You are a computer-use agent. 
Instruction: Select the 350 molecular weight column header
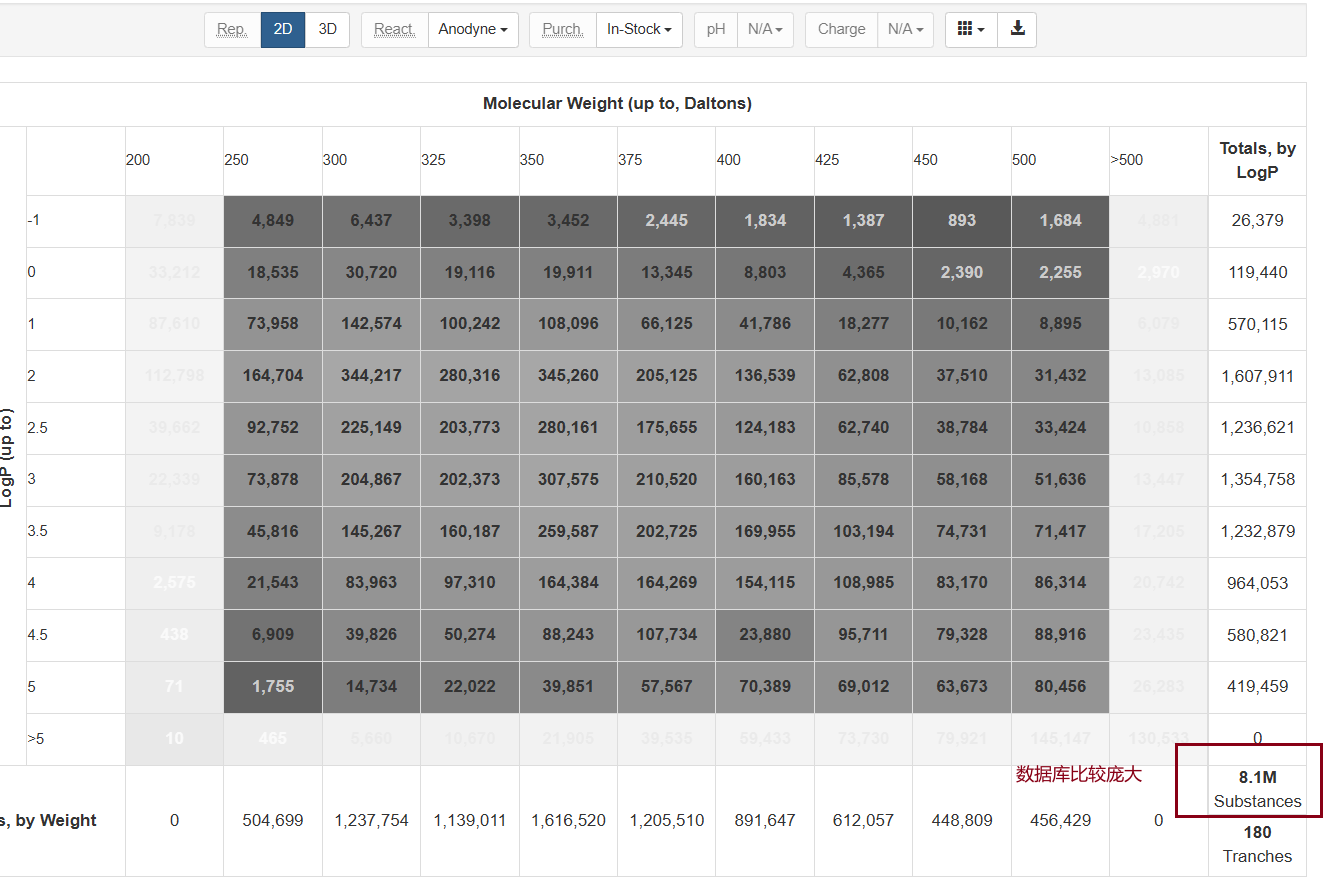568,160
